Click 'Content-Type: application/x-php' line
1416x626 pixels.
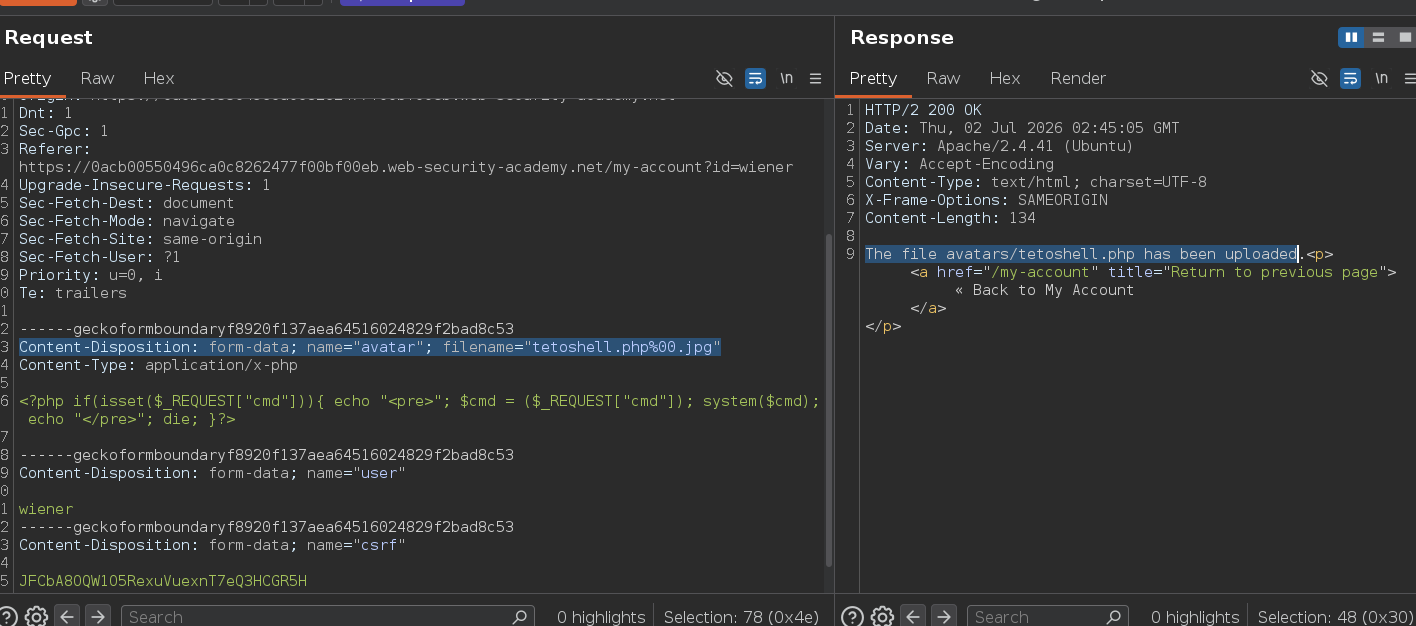pos(158,365)
